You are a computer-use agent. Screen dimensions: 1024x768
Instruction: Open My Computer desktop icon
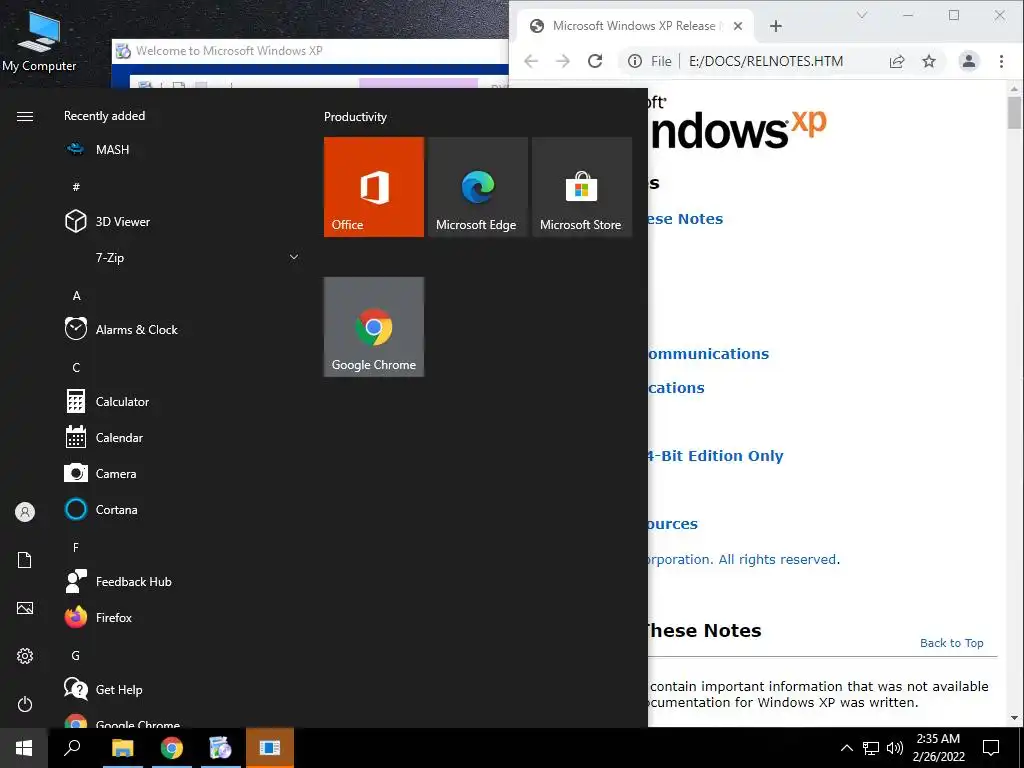click(39, 40)
